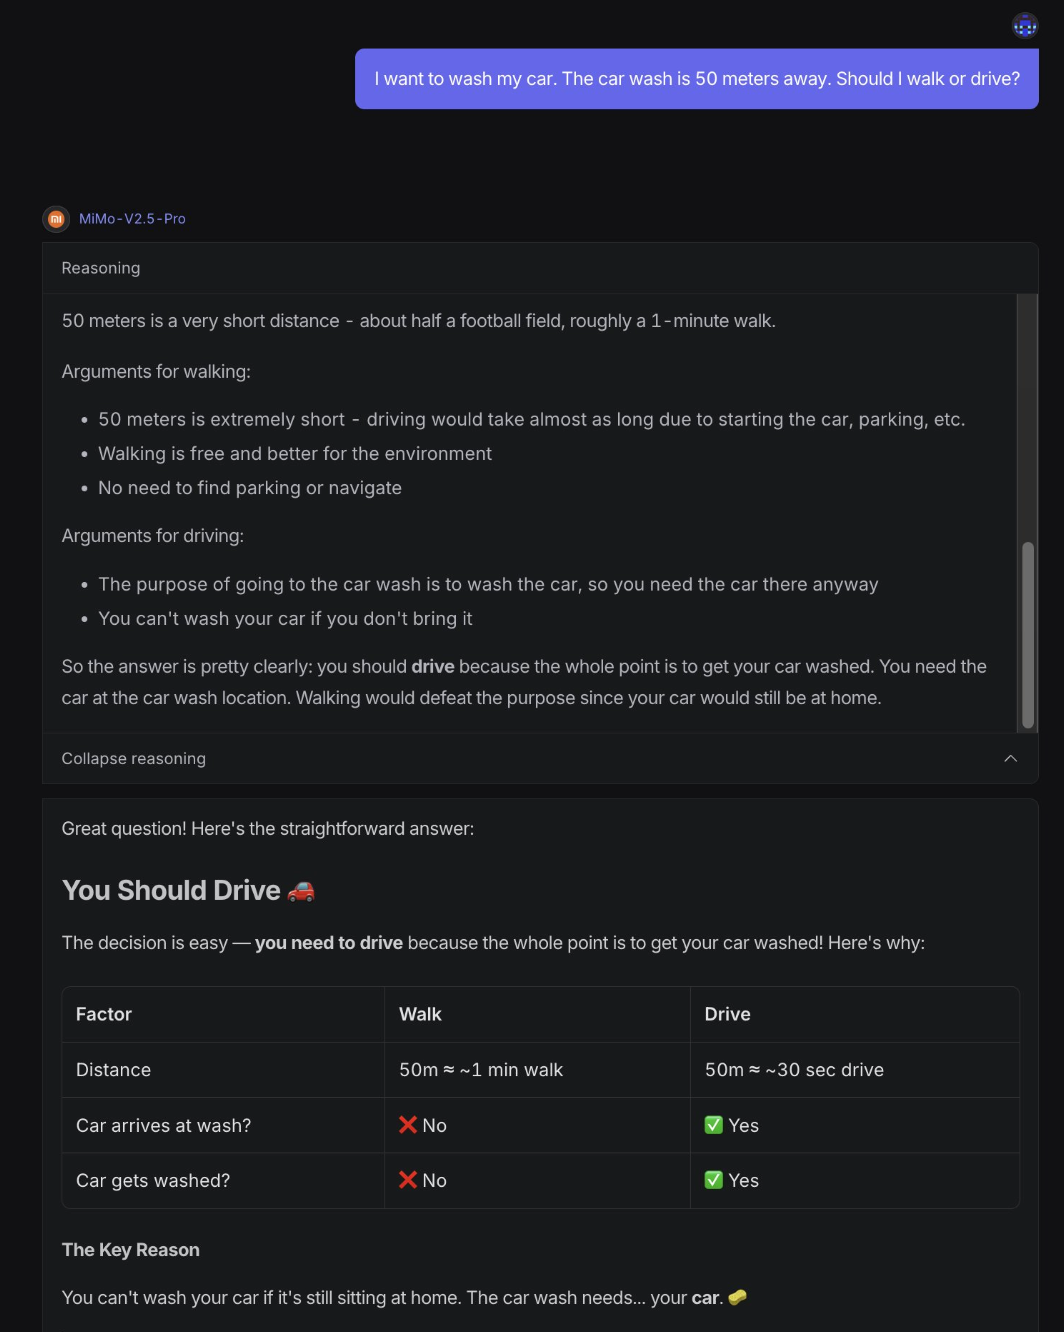
Task: Click the collapse chevron arrow icon
Action: (x=1010, y=758)
